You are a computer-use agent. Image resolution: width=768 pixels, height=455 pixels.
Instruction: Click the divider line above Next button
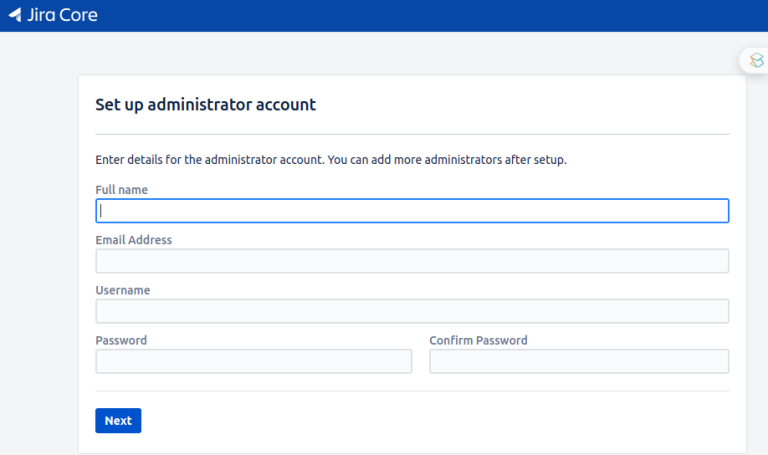click(x=412, y=391)
